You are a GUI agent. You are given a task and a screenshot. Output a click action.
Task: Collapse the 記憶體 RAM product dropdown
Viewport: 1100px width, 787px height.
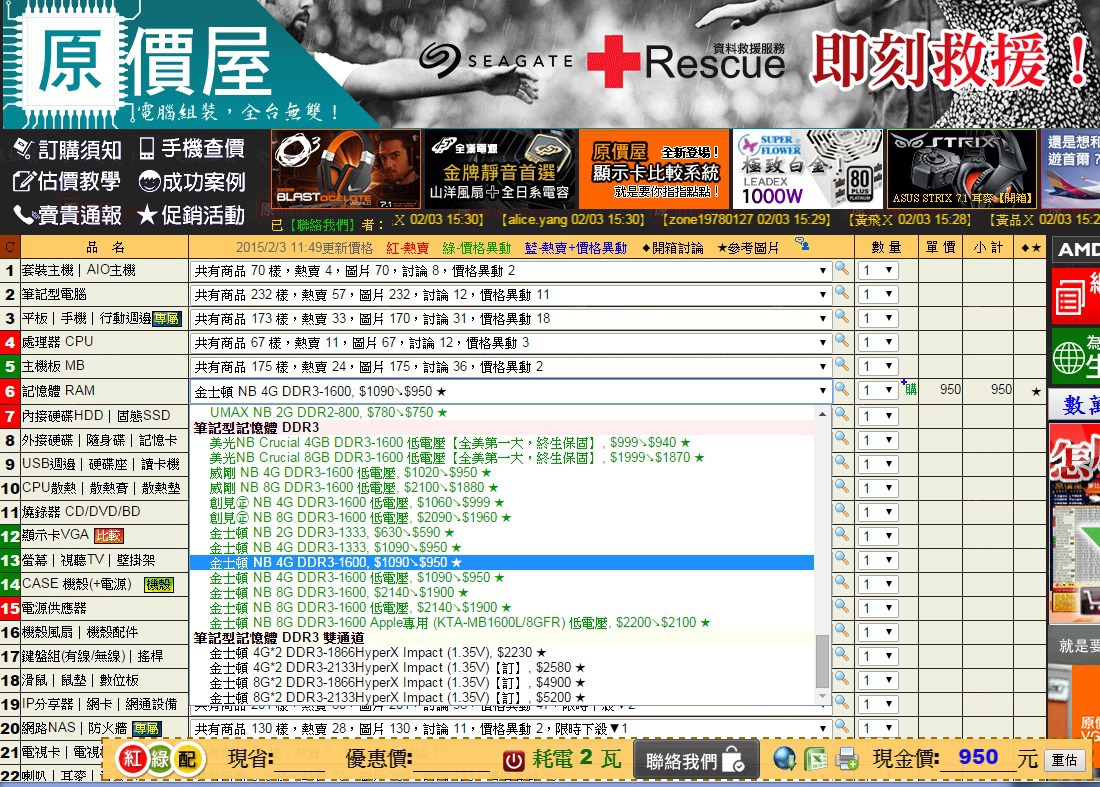click(x=510, y=391)
